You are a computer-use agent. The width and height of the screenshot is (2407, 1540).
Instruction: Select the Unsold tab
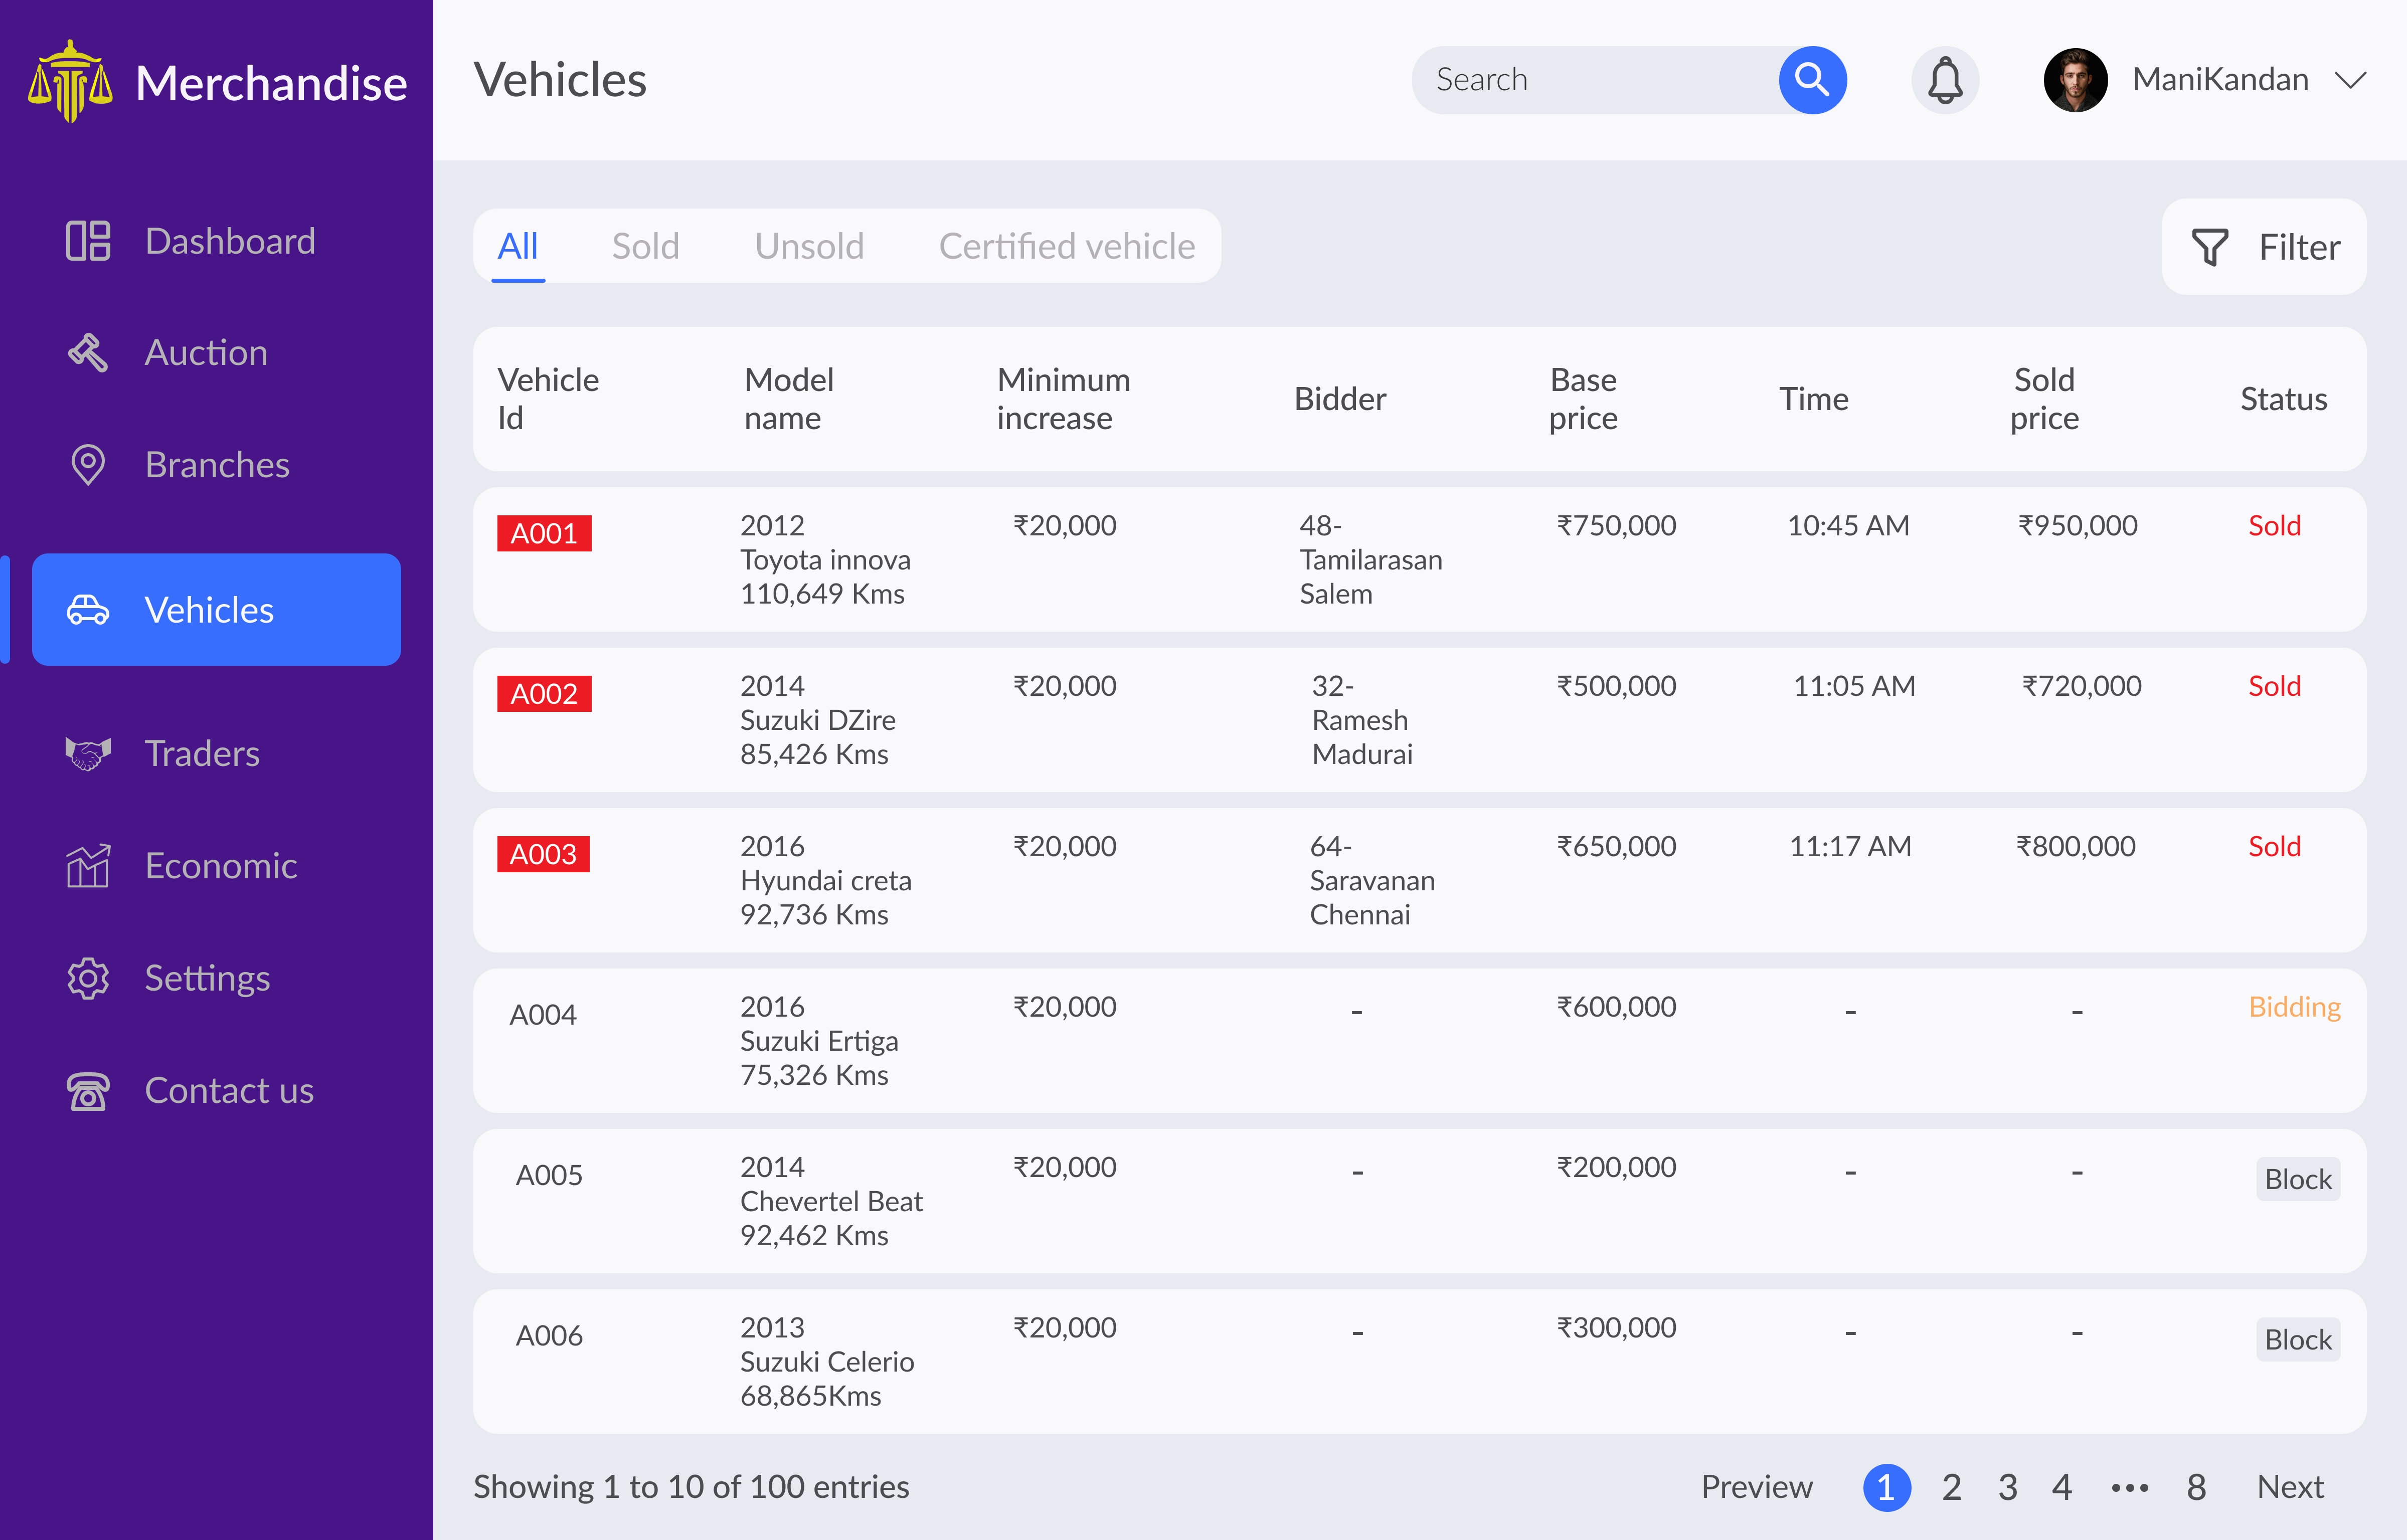pyautogui.click(x=809, y=246)
